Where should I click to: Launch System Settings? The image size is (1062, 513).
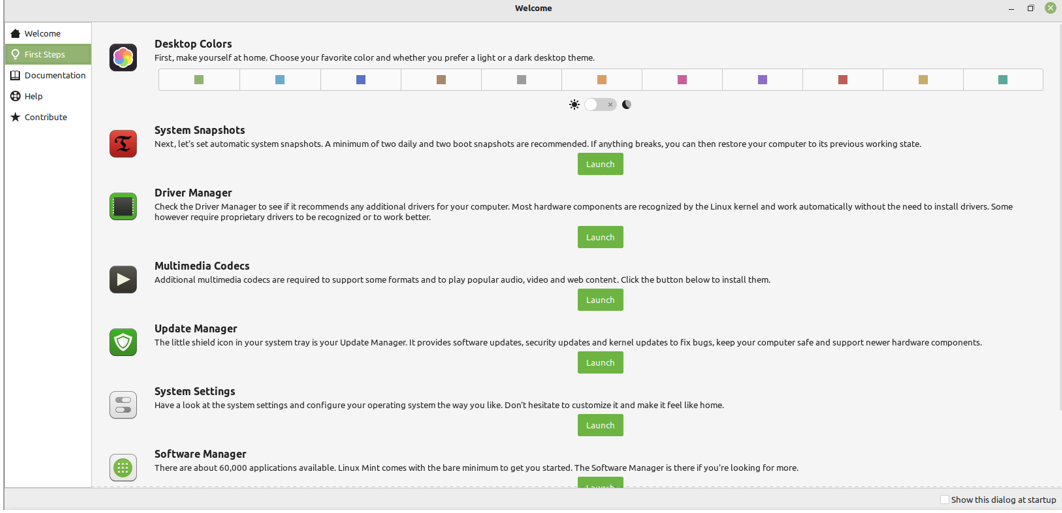(x=600, y=425)
